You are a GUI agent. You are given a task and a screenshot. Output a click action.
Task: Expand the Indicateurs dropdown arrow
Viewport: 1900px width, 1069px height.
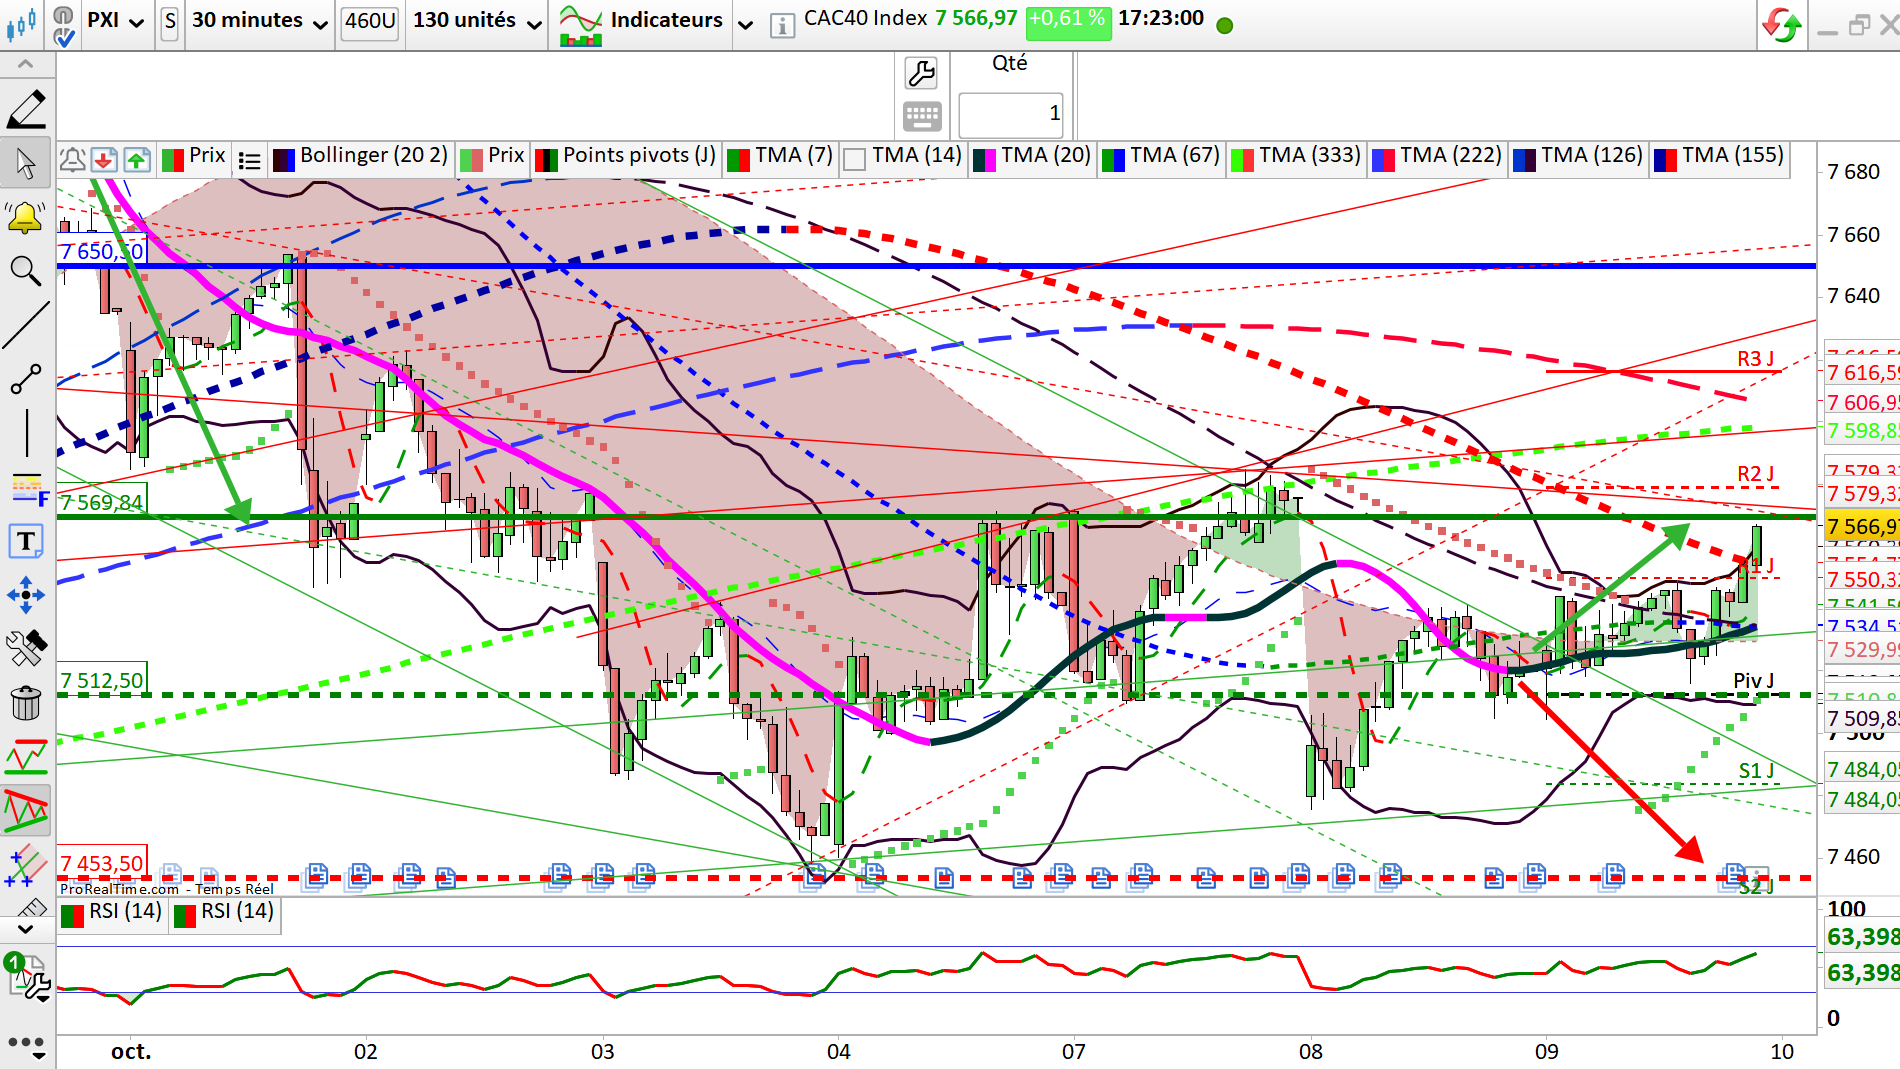coord(745,24)
